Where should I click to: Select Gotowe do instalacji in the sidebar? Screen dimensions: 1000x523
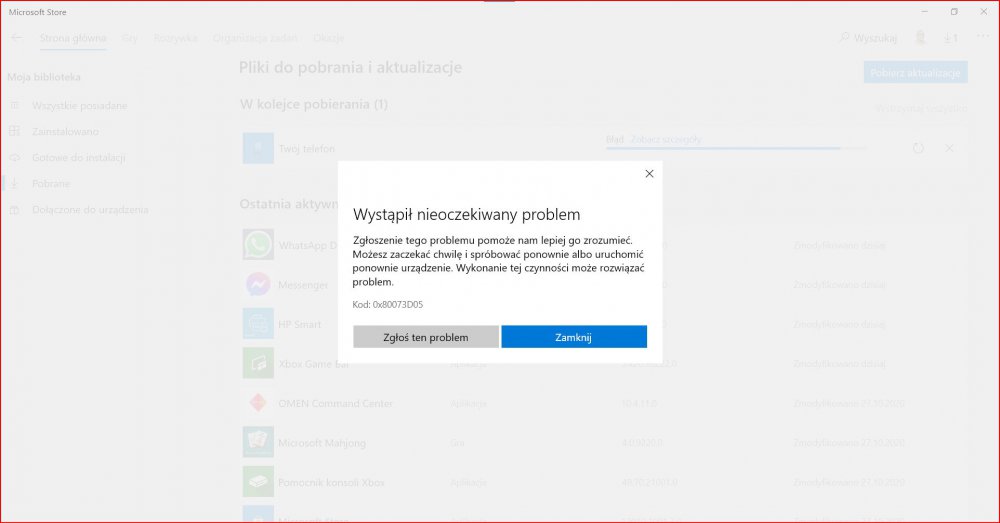coord(76,157)
